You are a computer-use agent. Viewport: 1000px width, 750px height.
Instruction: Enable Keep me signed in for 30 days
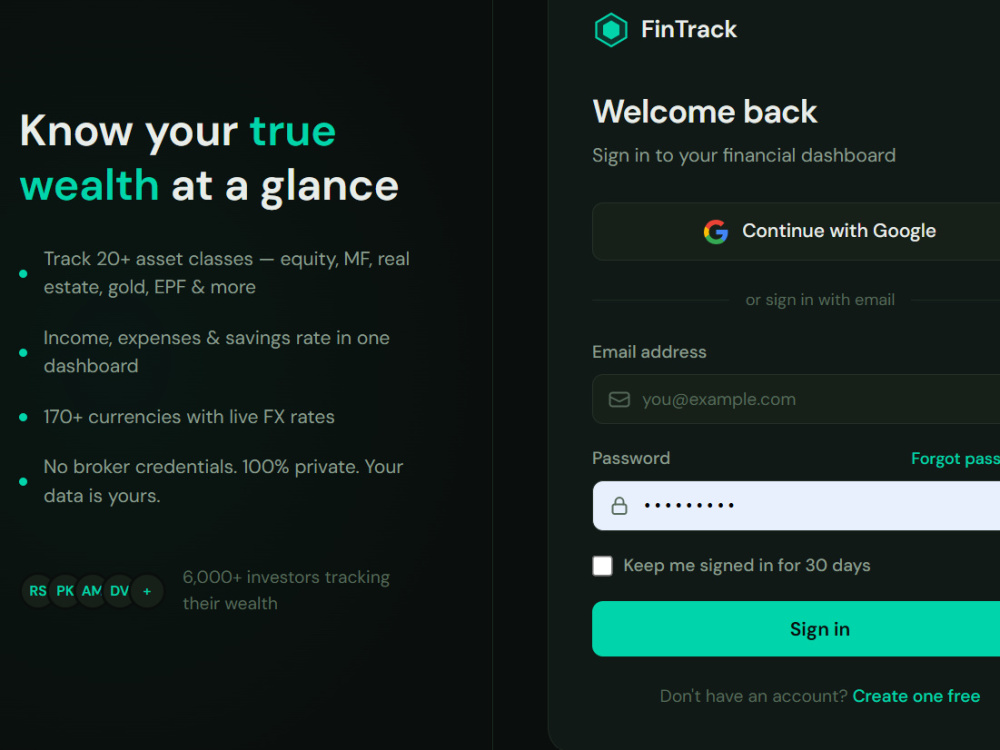point(602,566)
